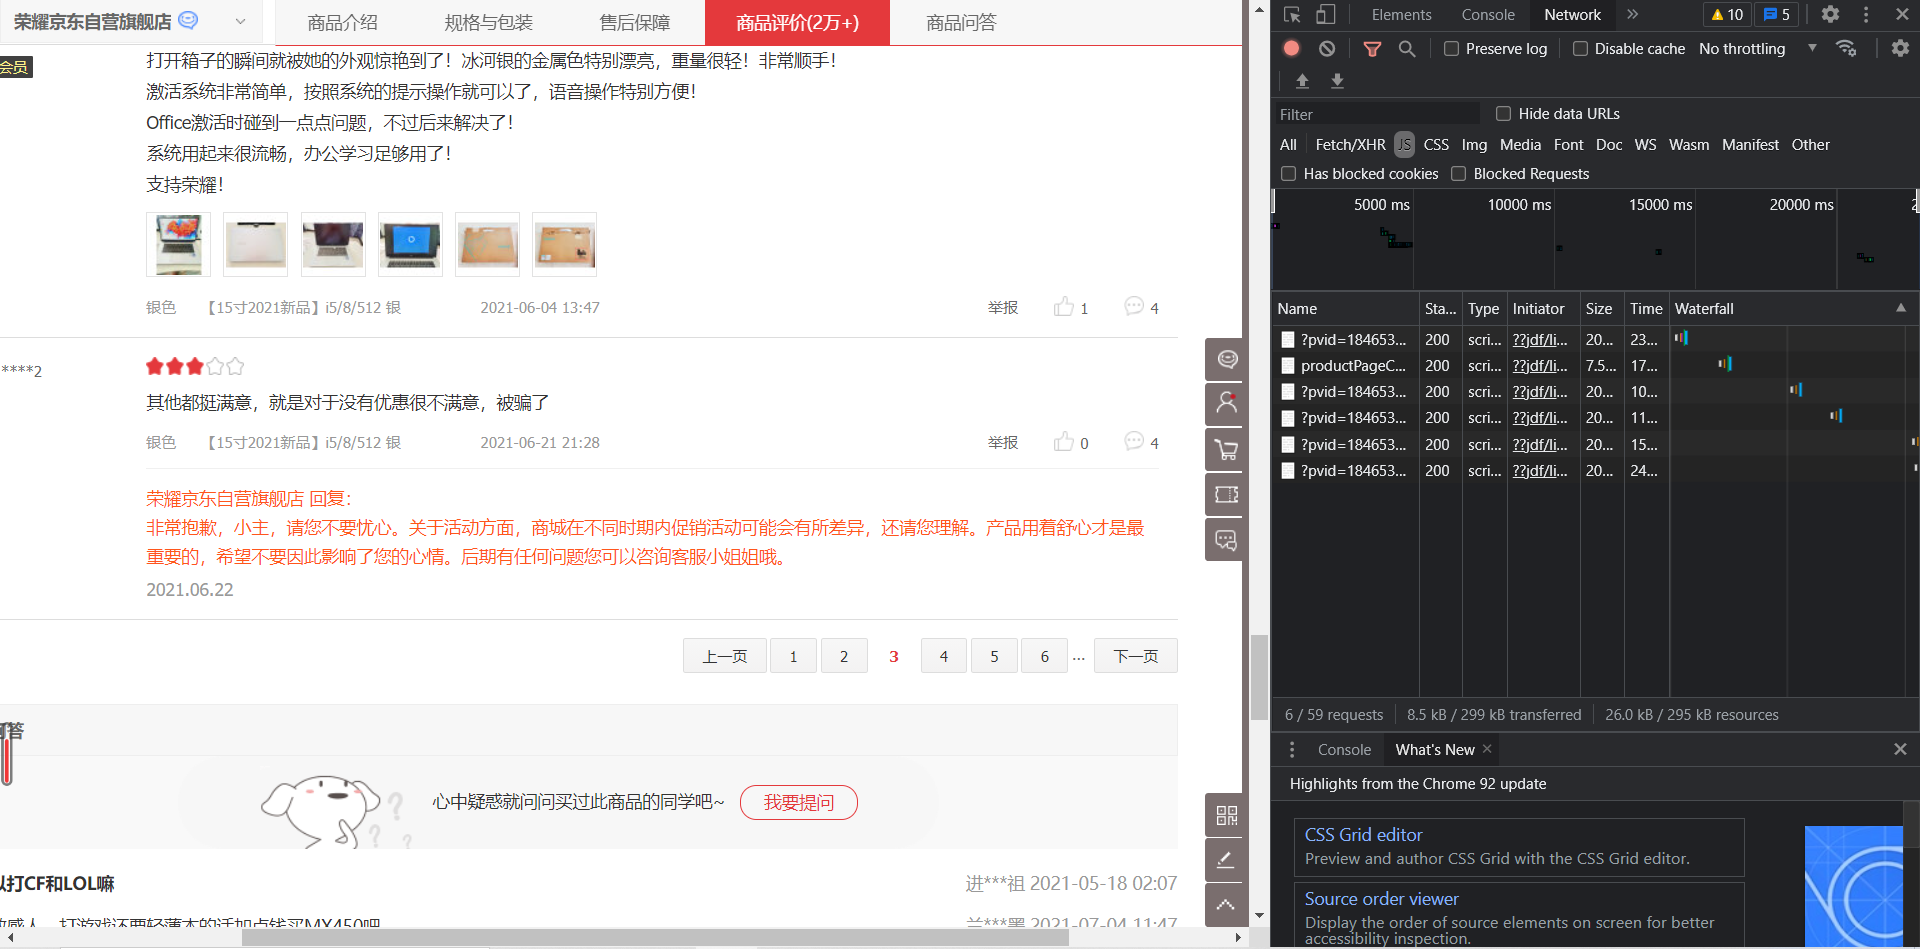This screenshot has width=1920, height=949.
Task: Open the 商品问答 tab
Action: tap(960, 22)
